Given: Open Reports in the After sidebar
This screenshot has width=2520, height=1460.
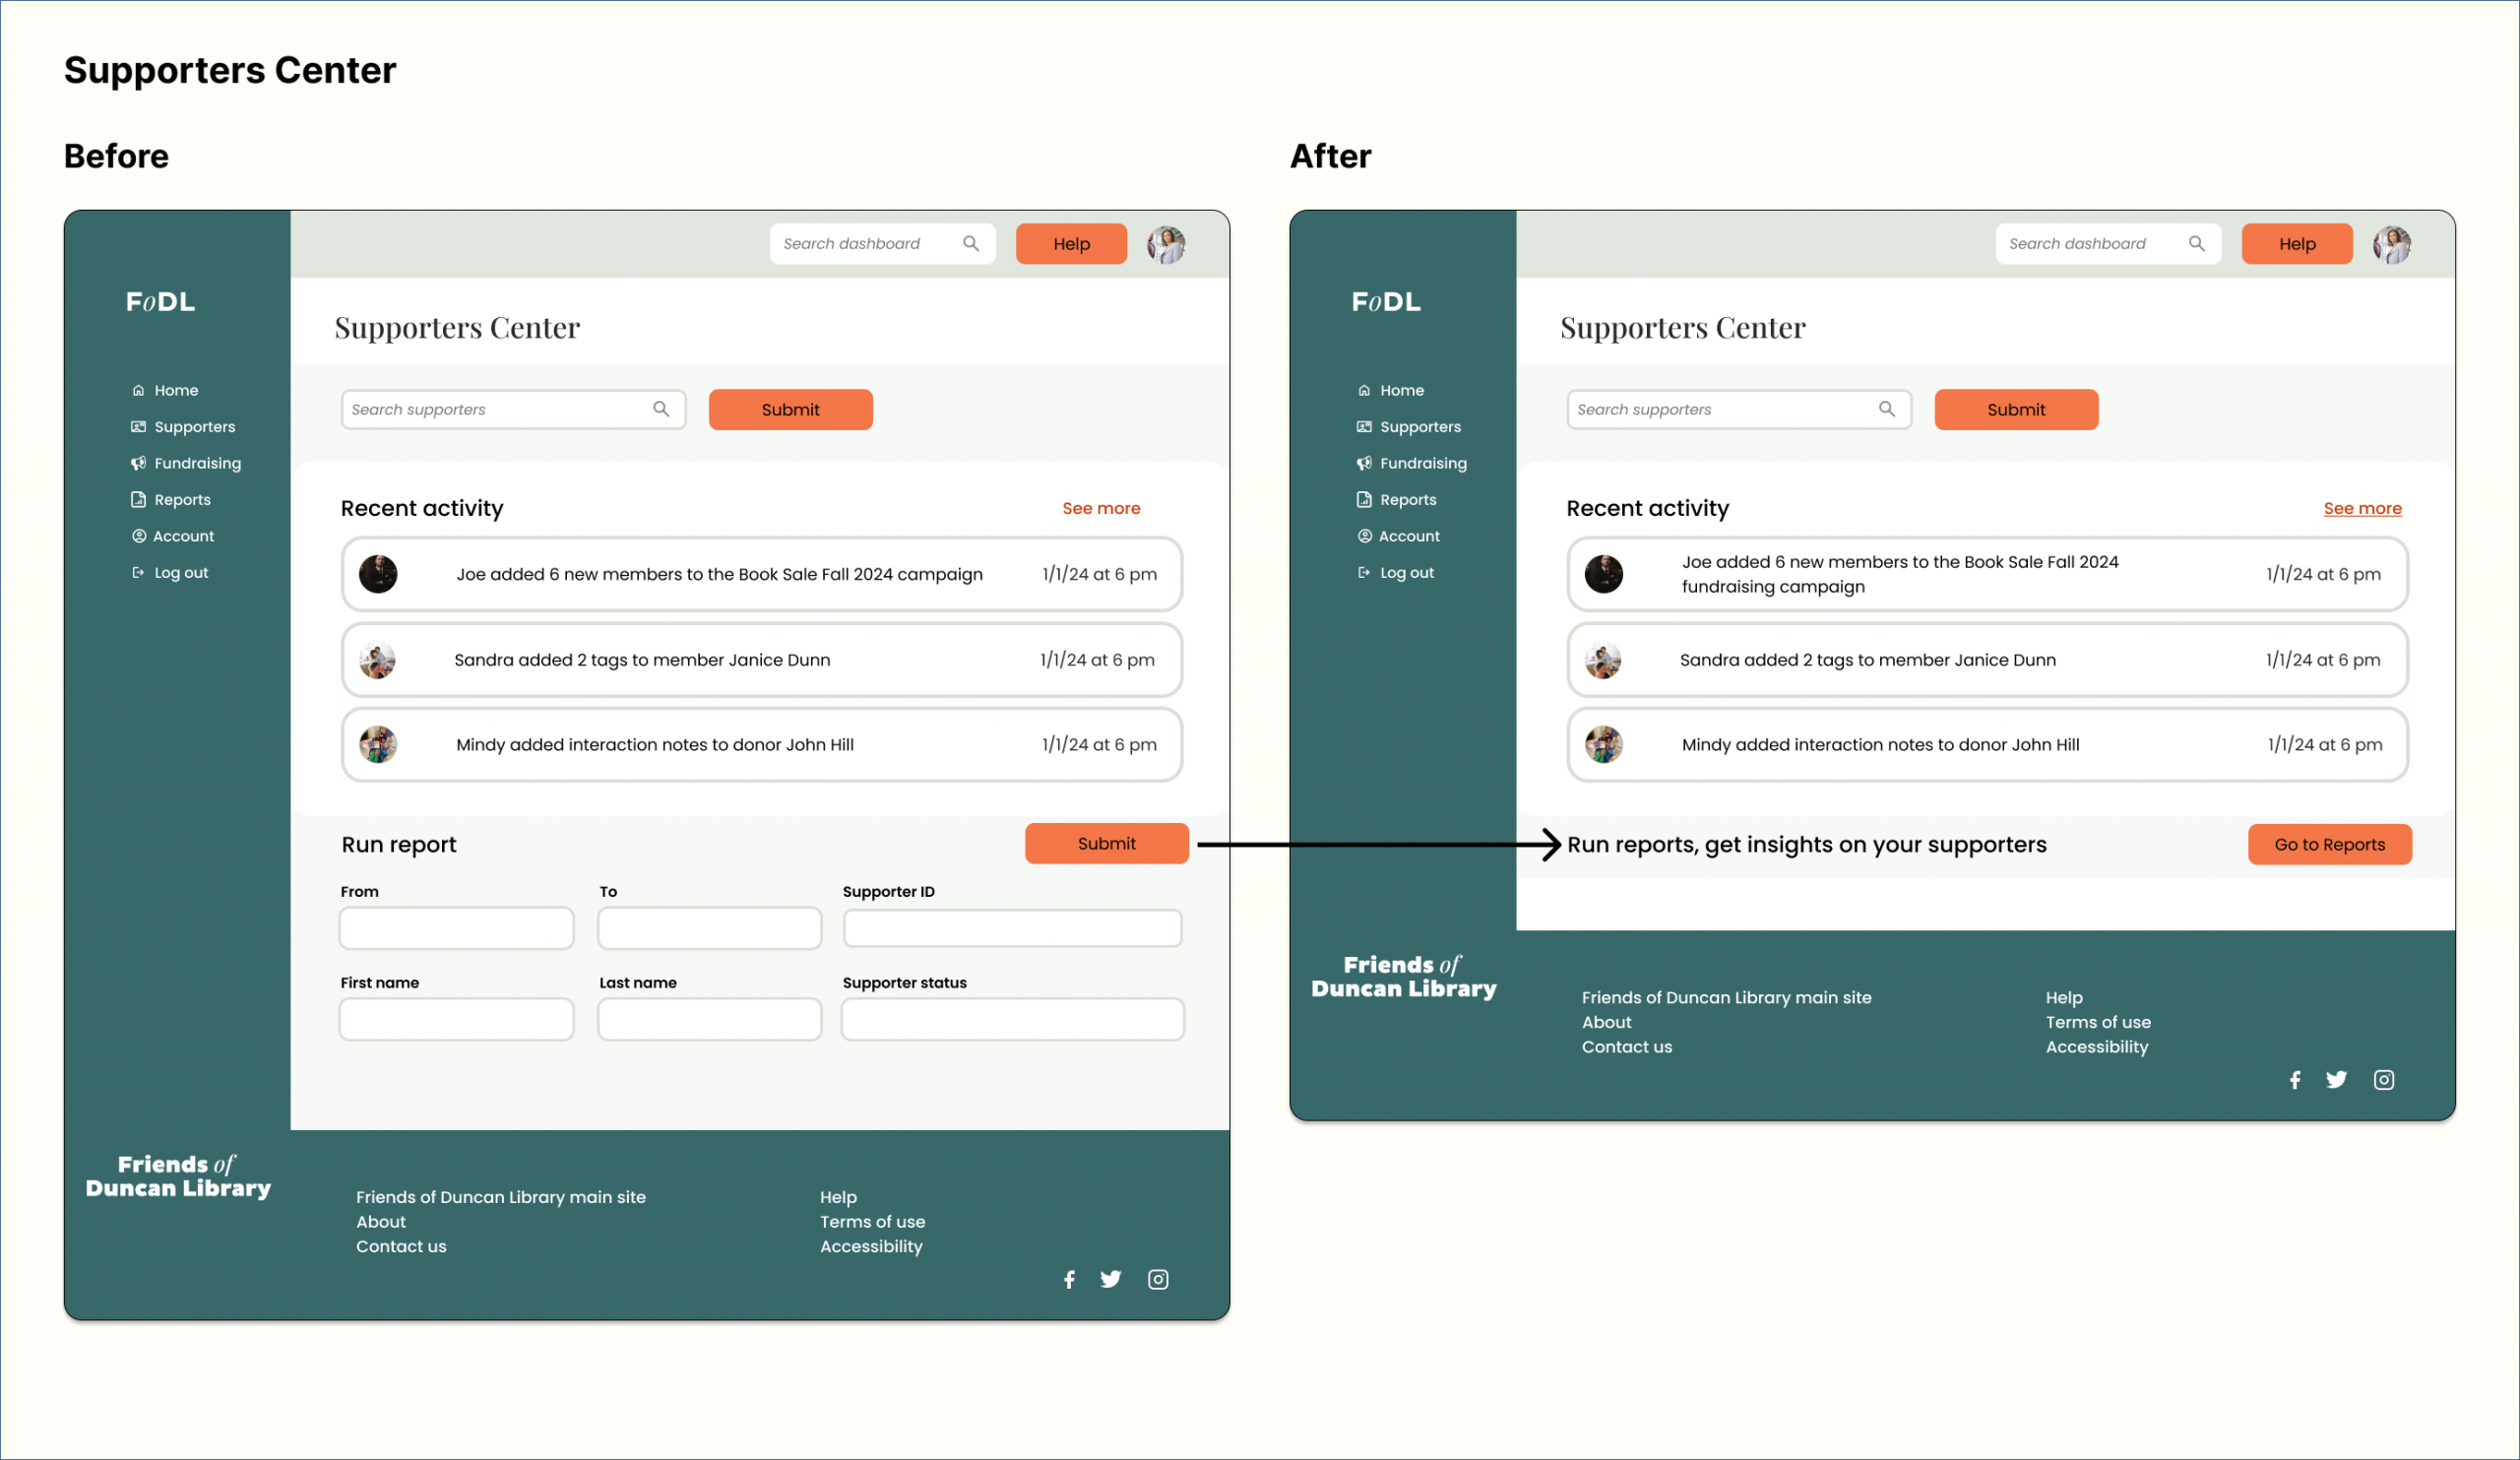Looking at the screenshot, I should click(1407, 500).
